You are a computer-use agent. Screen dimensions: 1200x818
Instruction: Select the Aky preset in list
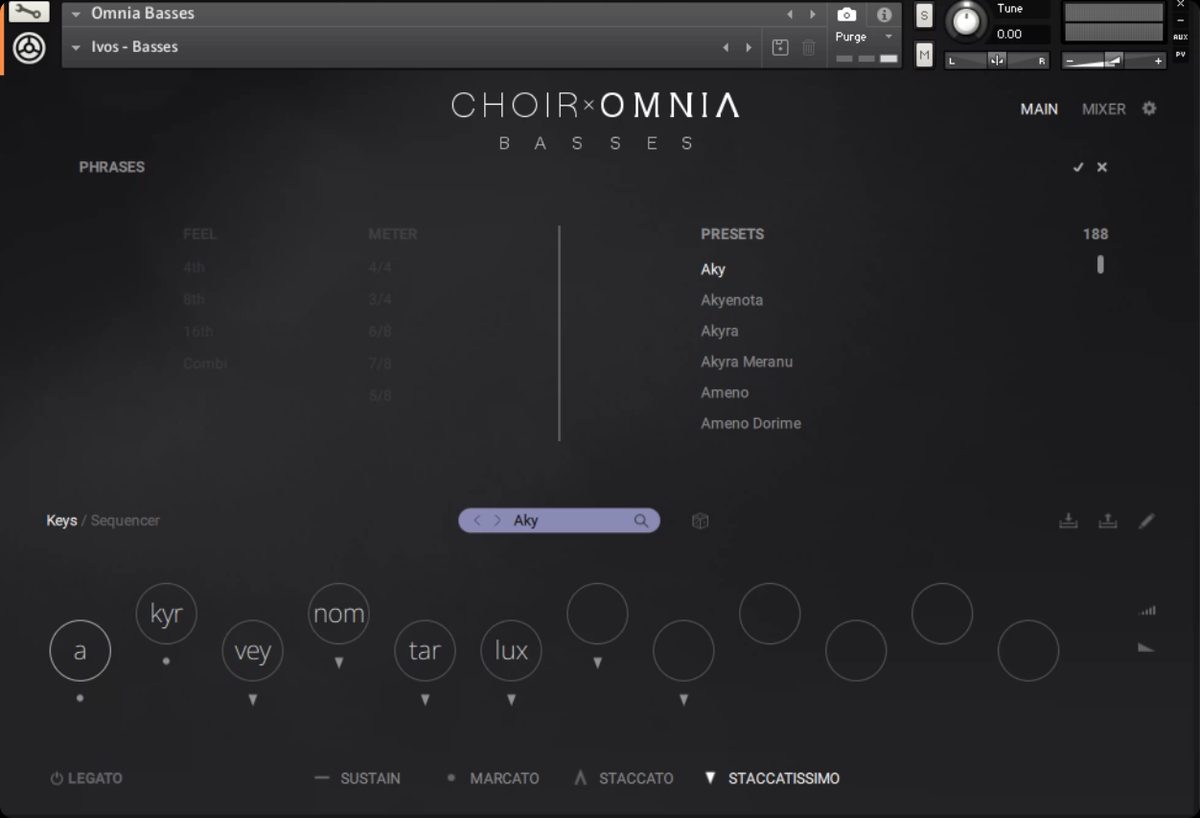point(713,270)
